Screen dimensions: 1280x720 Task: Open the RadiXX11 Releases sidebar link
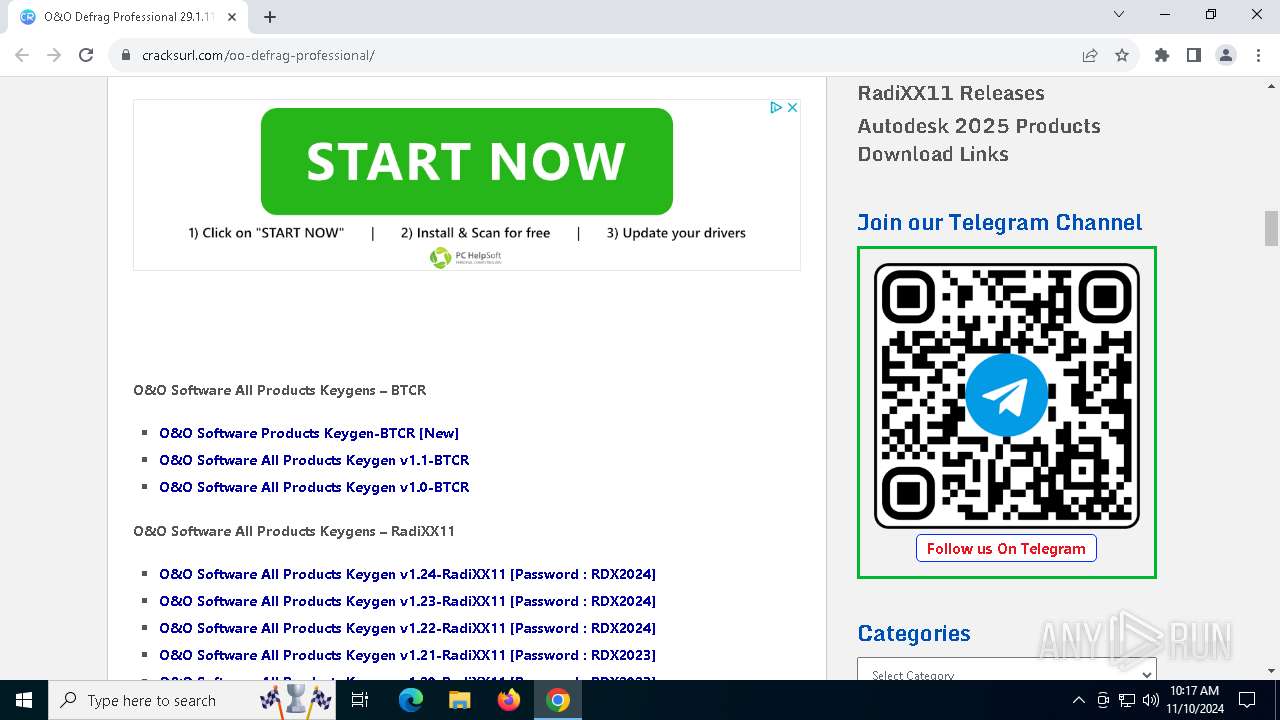[951, 93]
